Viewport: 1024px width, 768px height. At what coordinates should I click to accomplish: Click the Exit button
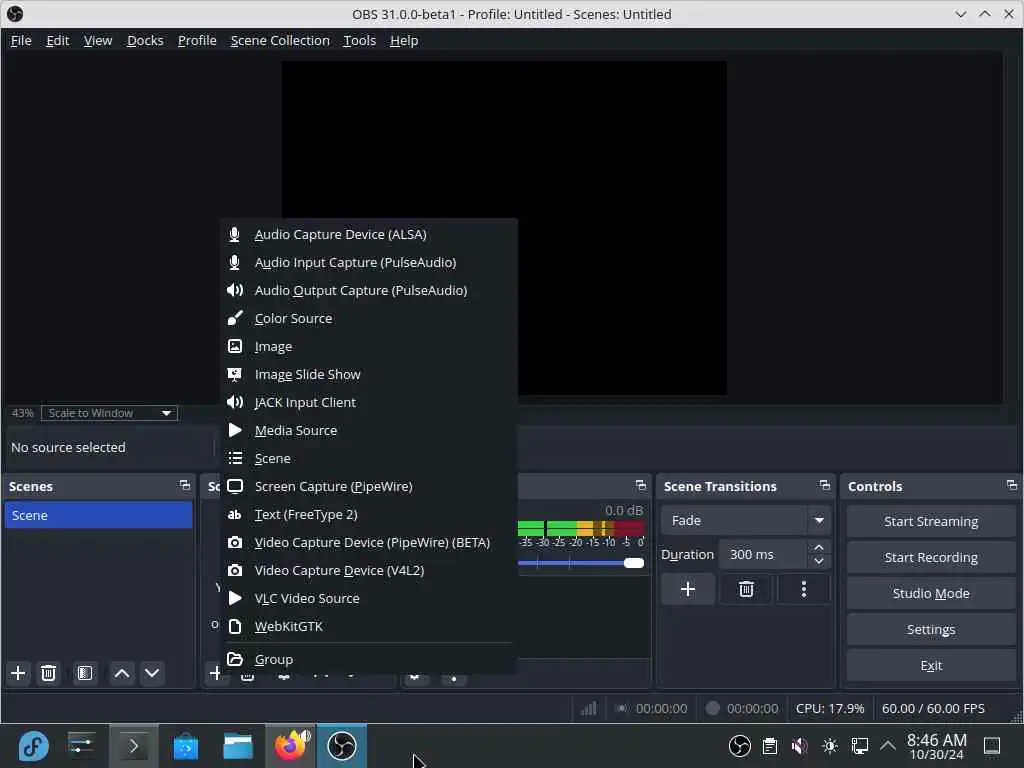coord(931,665)
